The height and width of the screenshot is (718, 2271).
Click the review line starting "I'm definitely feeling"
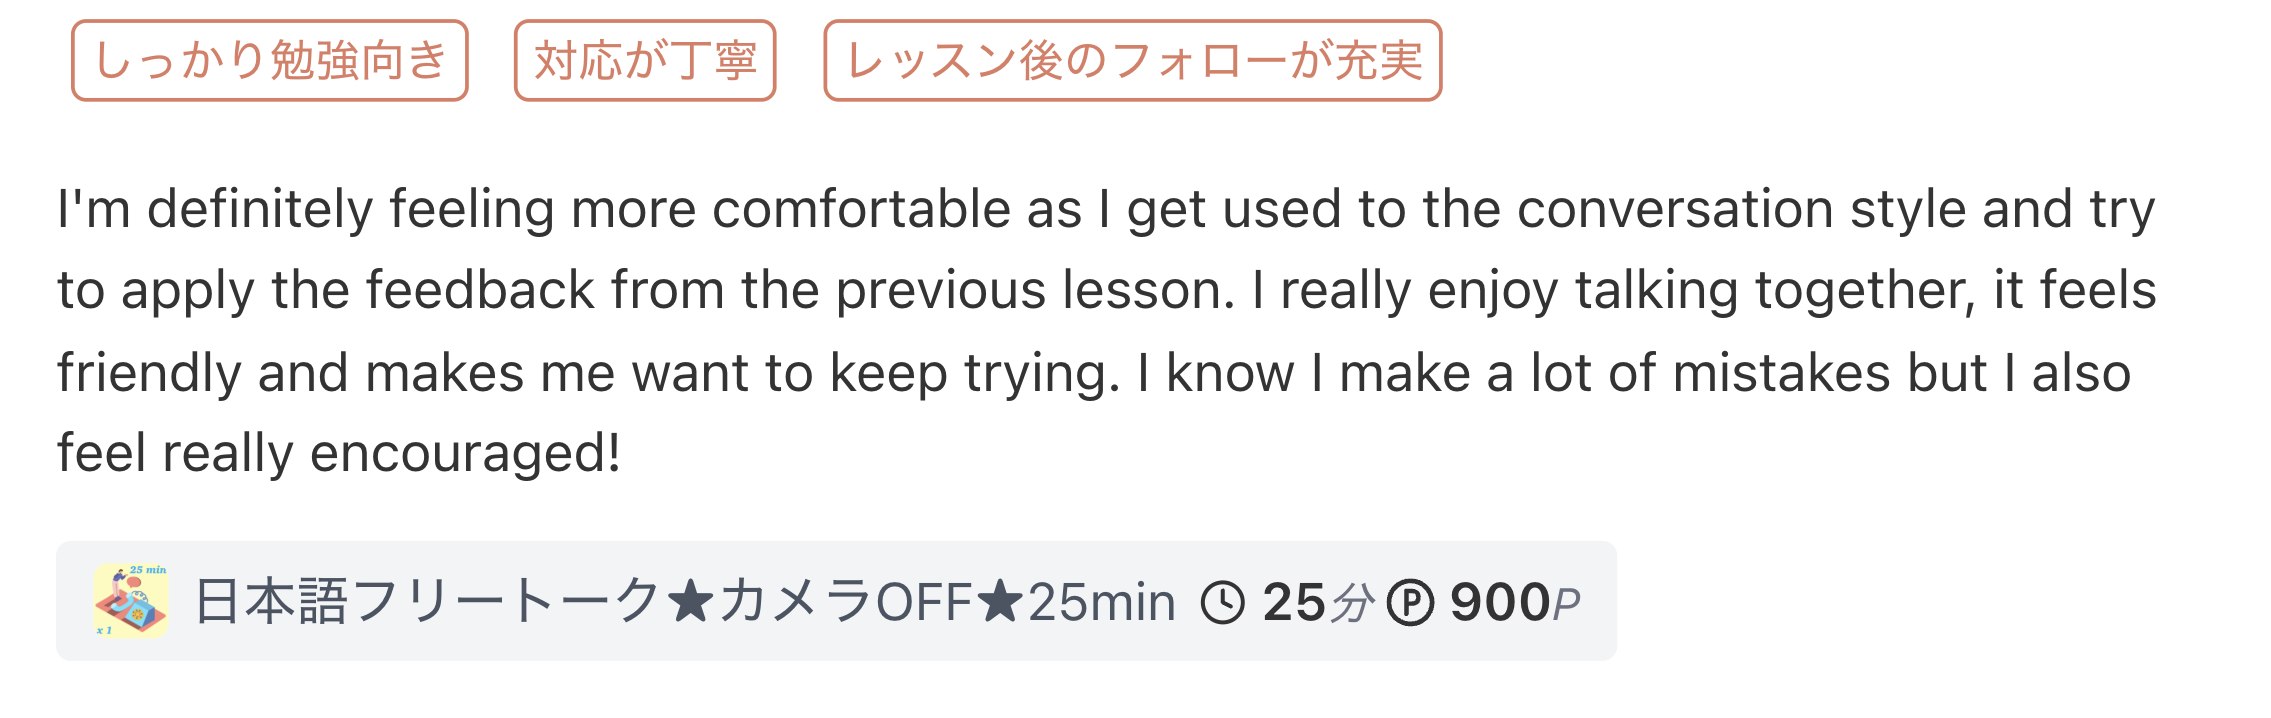(x=1105, y=210)
